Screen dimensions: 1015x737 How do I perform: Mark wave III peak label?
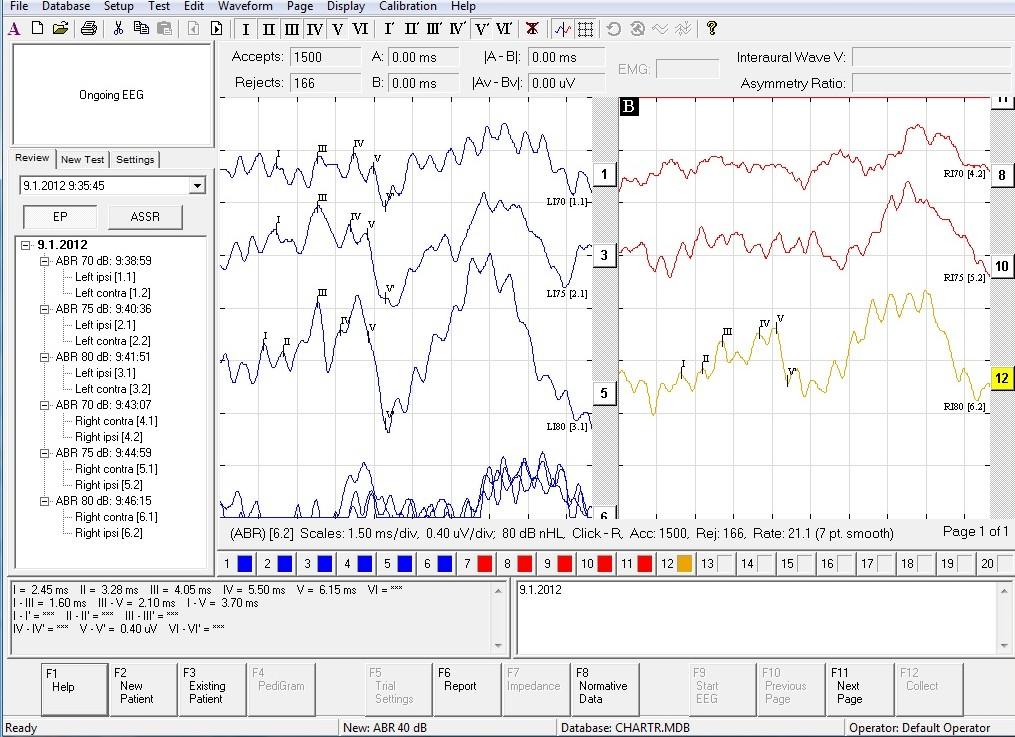click(x=292, y=28)
